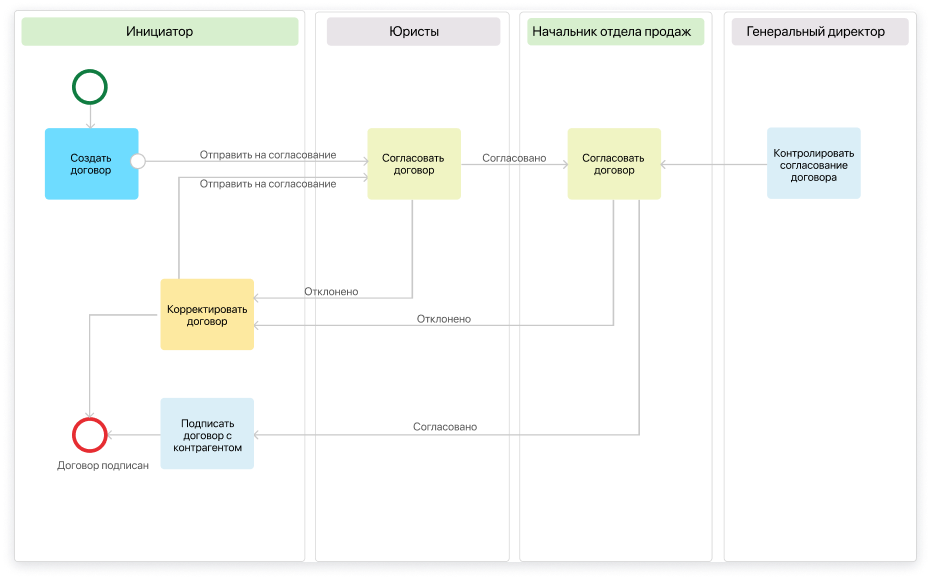Click the green start event circle
This screenshot has width=930, height=578.
click(x=90, y=87)
